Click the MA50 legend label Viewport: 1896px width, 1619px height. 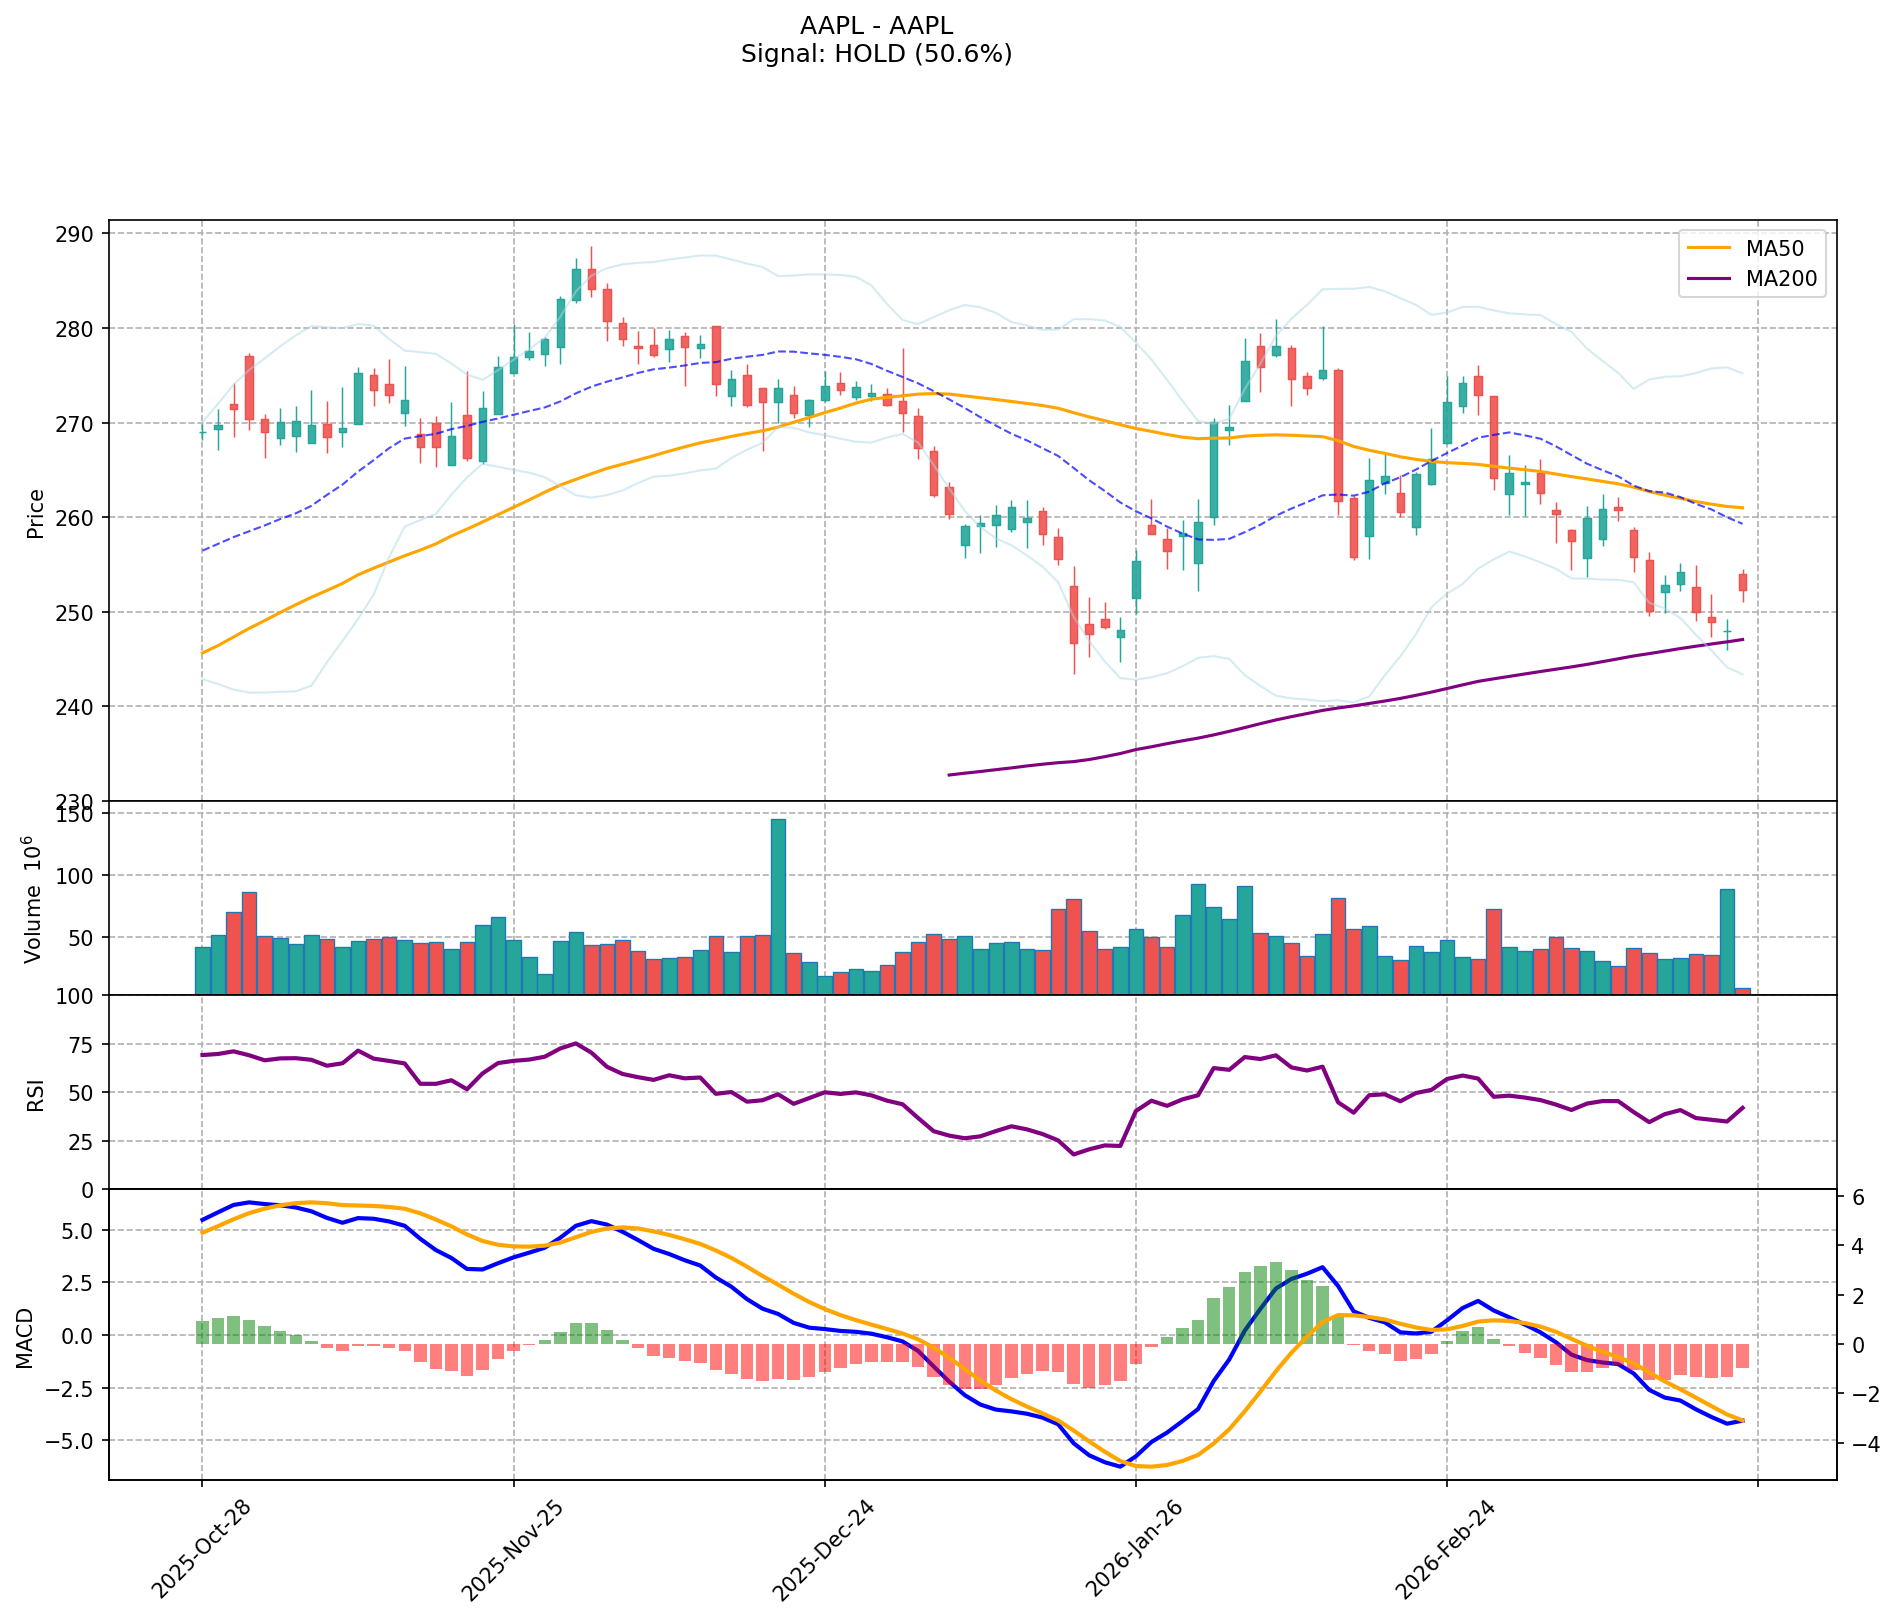coord(1773,247)
